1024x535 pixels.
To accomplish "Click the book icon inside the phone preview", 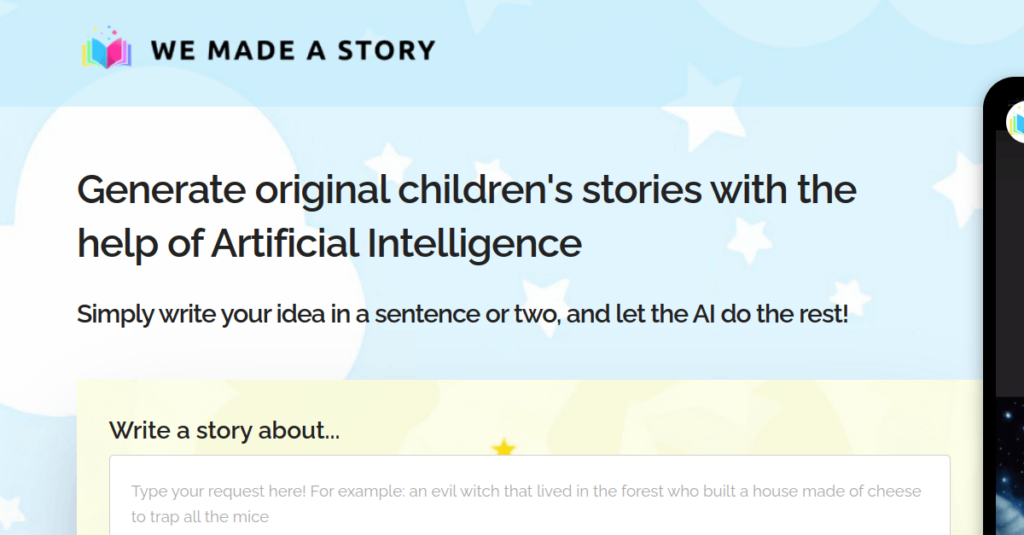I will point(1015,122).
